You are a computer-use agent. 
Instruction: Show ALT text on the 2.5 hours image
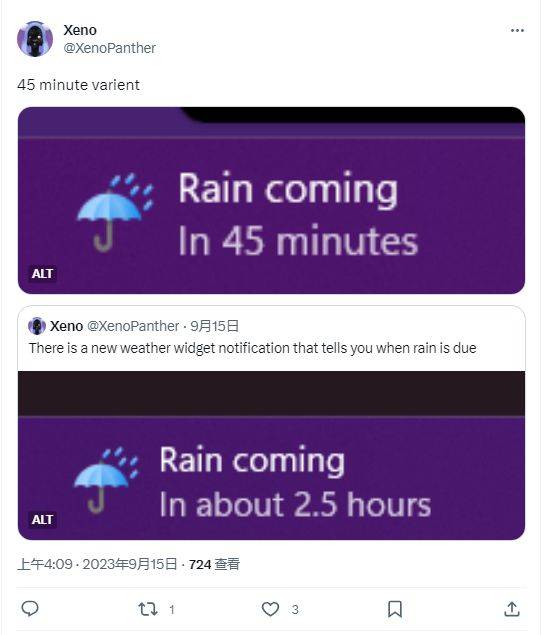pos(43,520)
